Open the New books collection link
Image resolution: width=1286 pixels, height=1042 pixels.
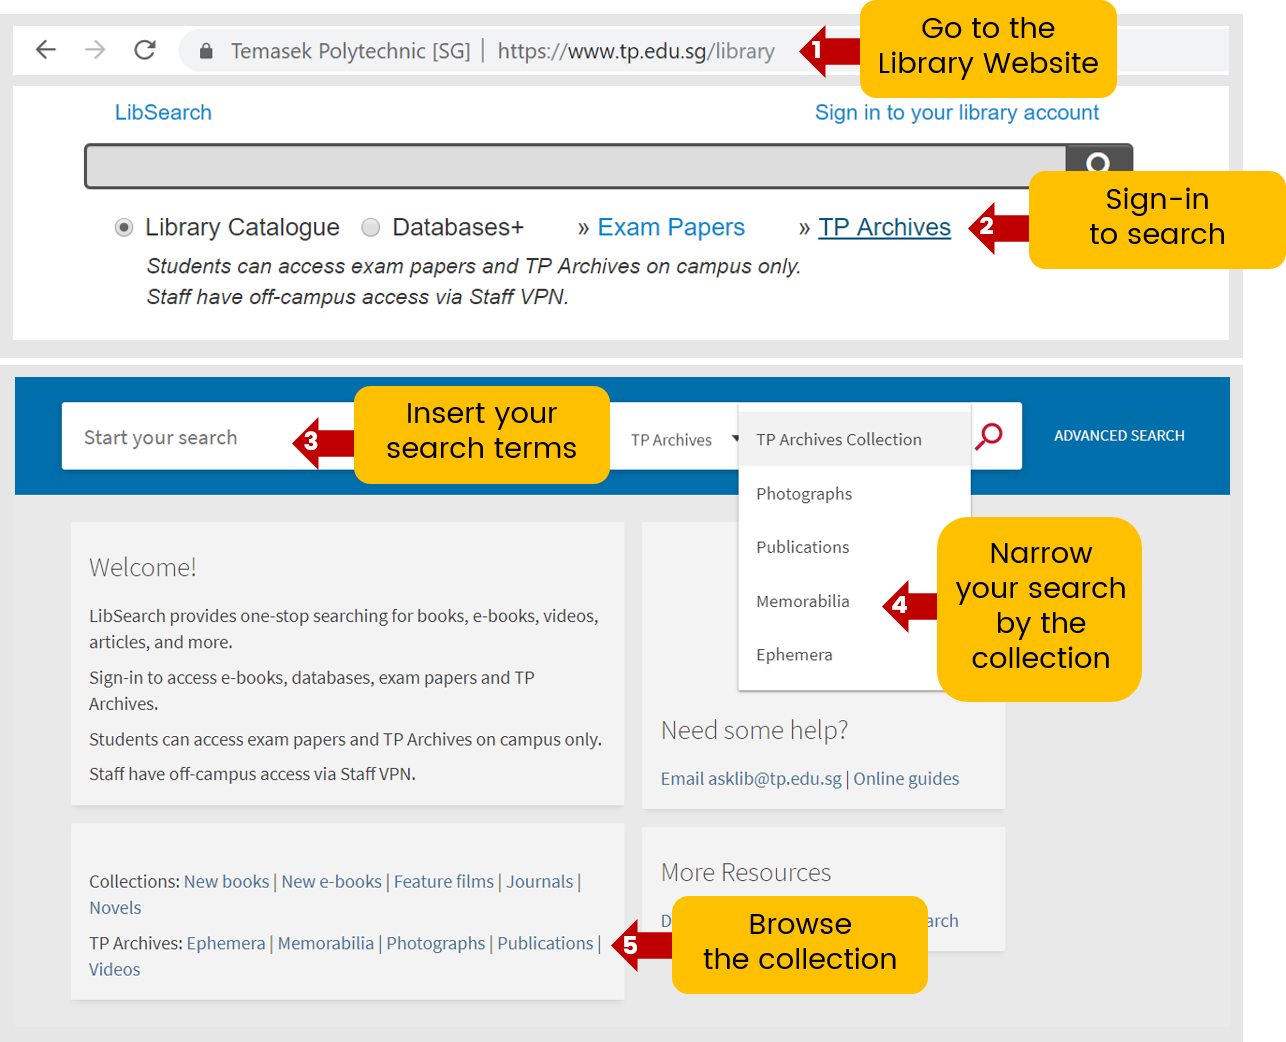coord(226,882)
